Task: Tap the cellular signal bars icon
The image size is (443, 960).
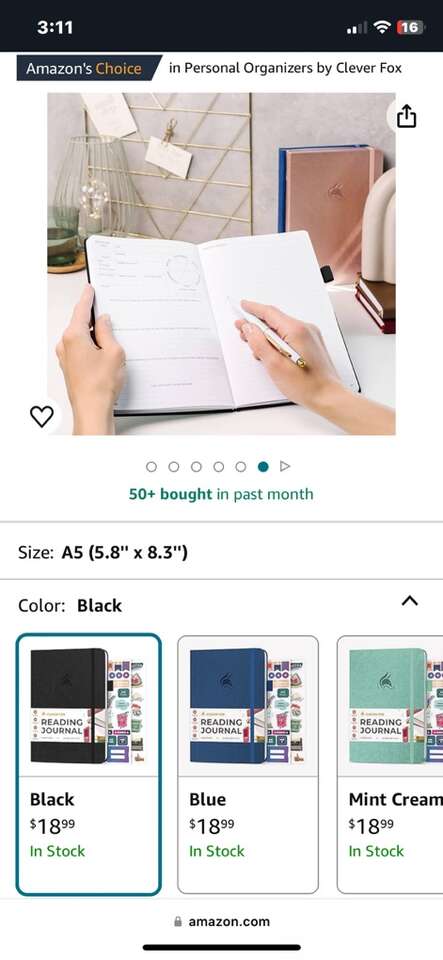Action: [x=357, y=28]
